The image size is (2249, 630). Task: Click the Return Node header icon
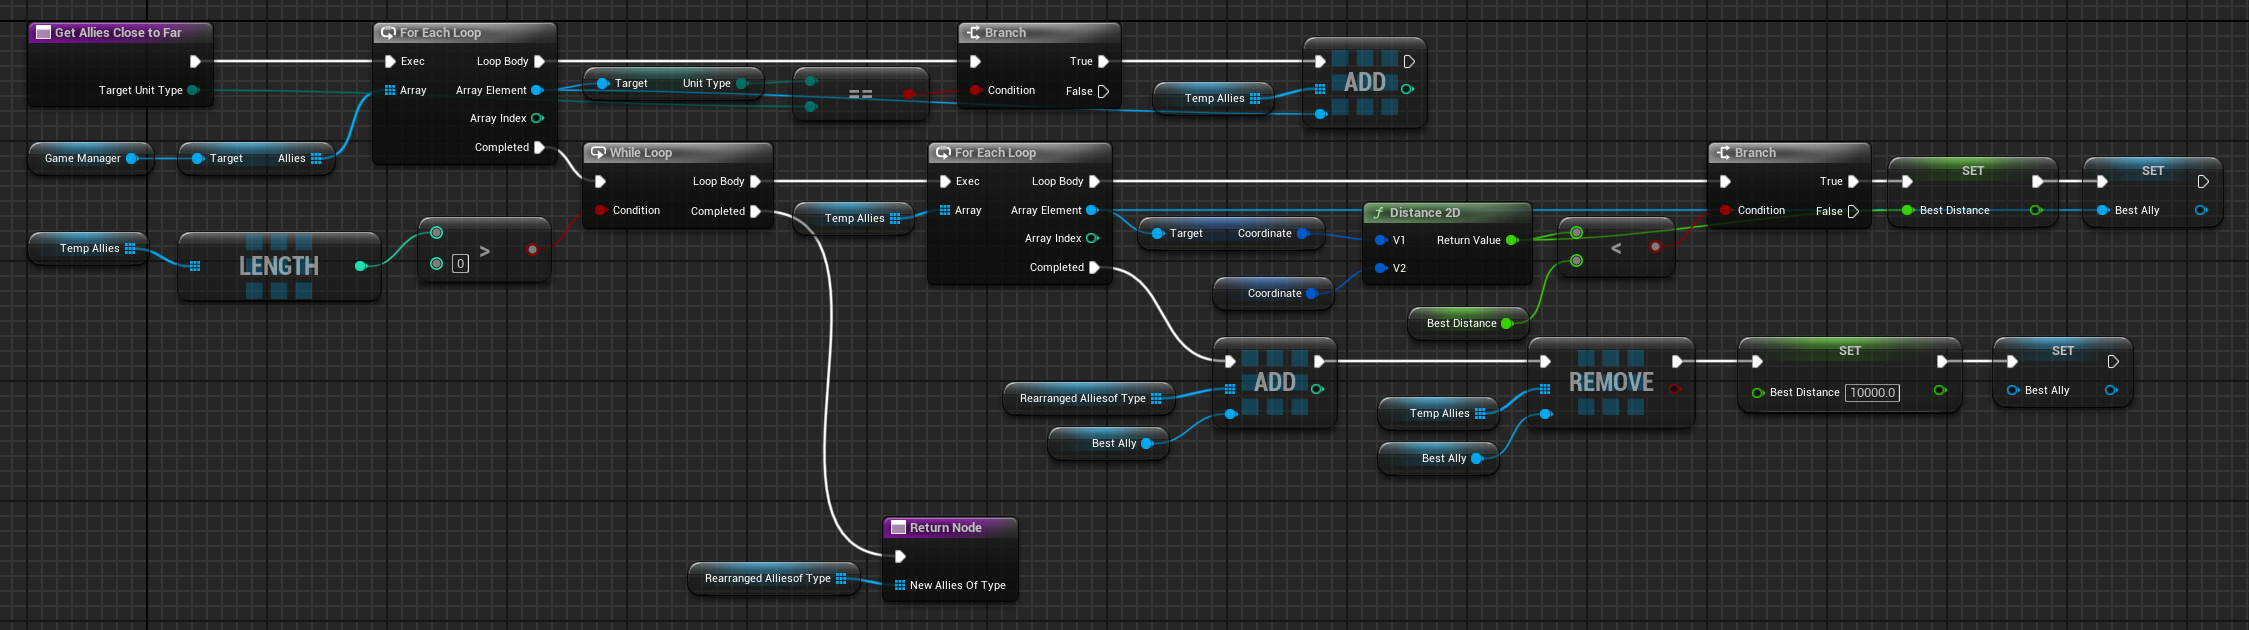tap(898, 528)
